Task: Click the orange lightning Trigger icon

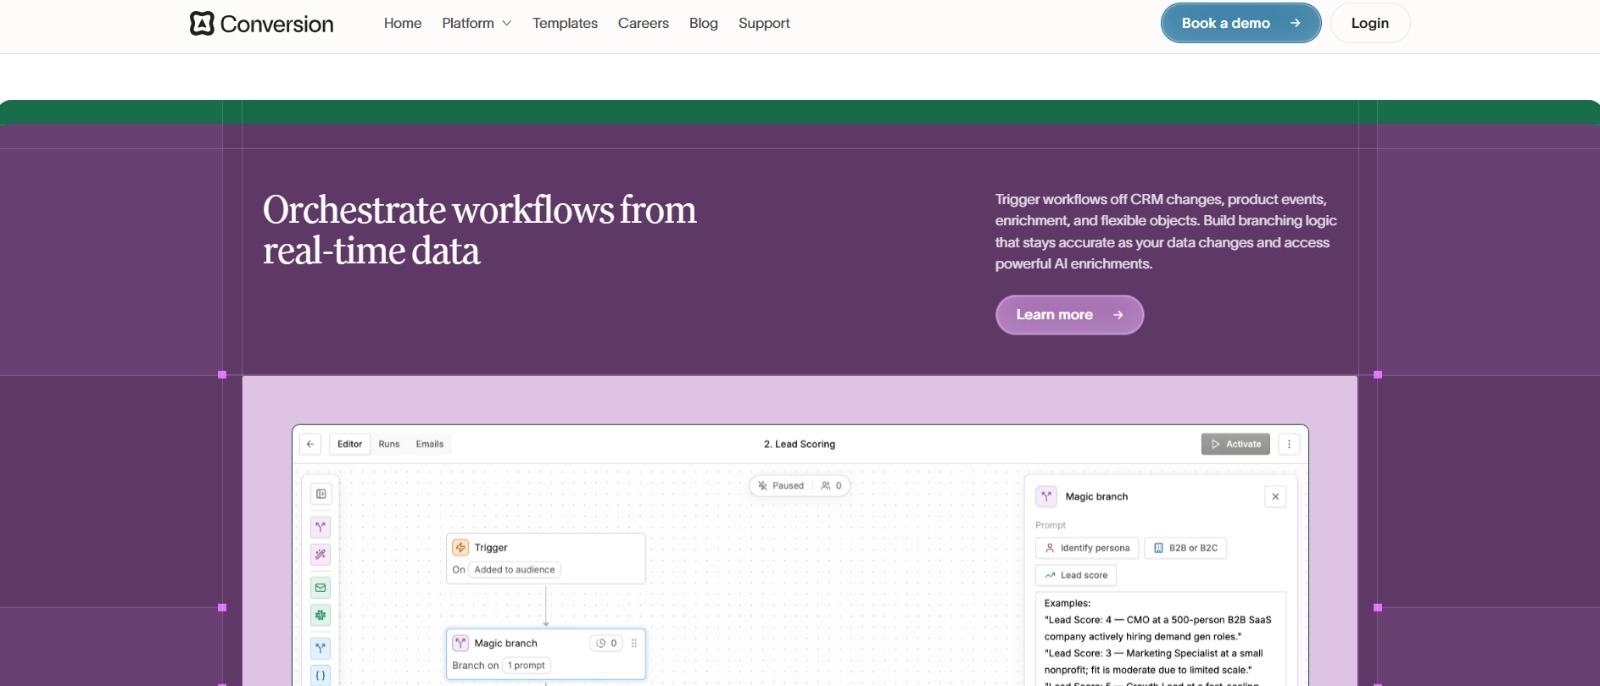Action: [x=461, y=548]
